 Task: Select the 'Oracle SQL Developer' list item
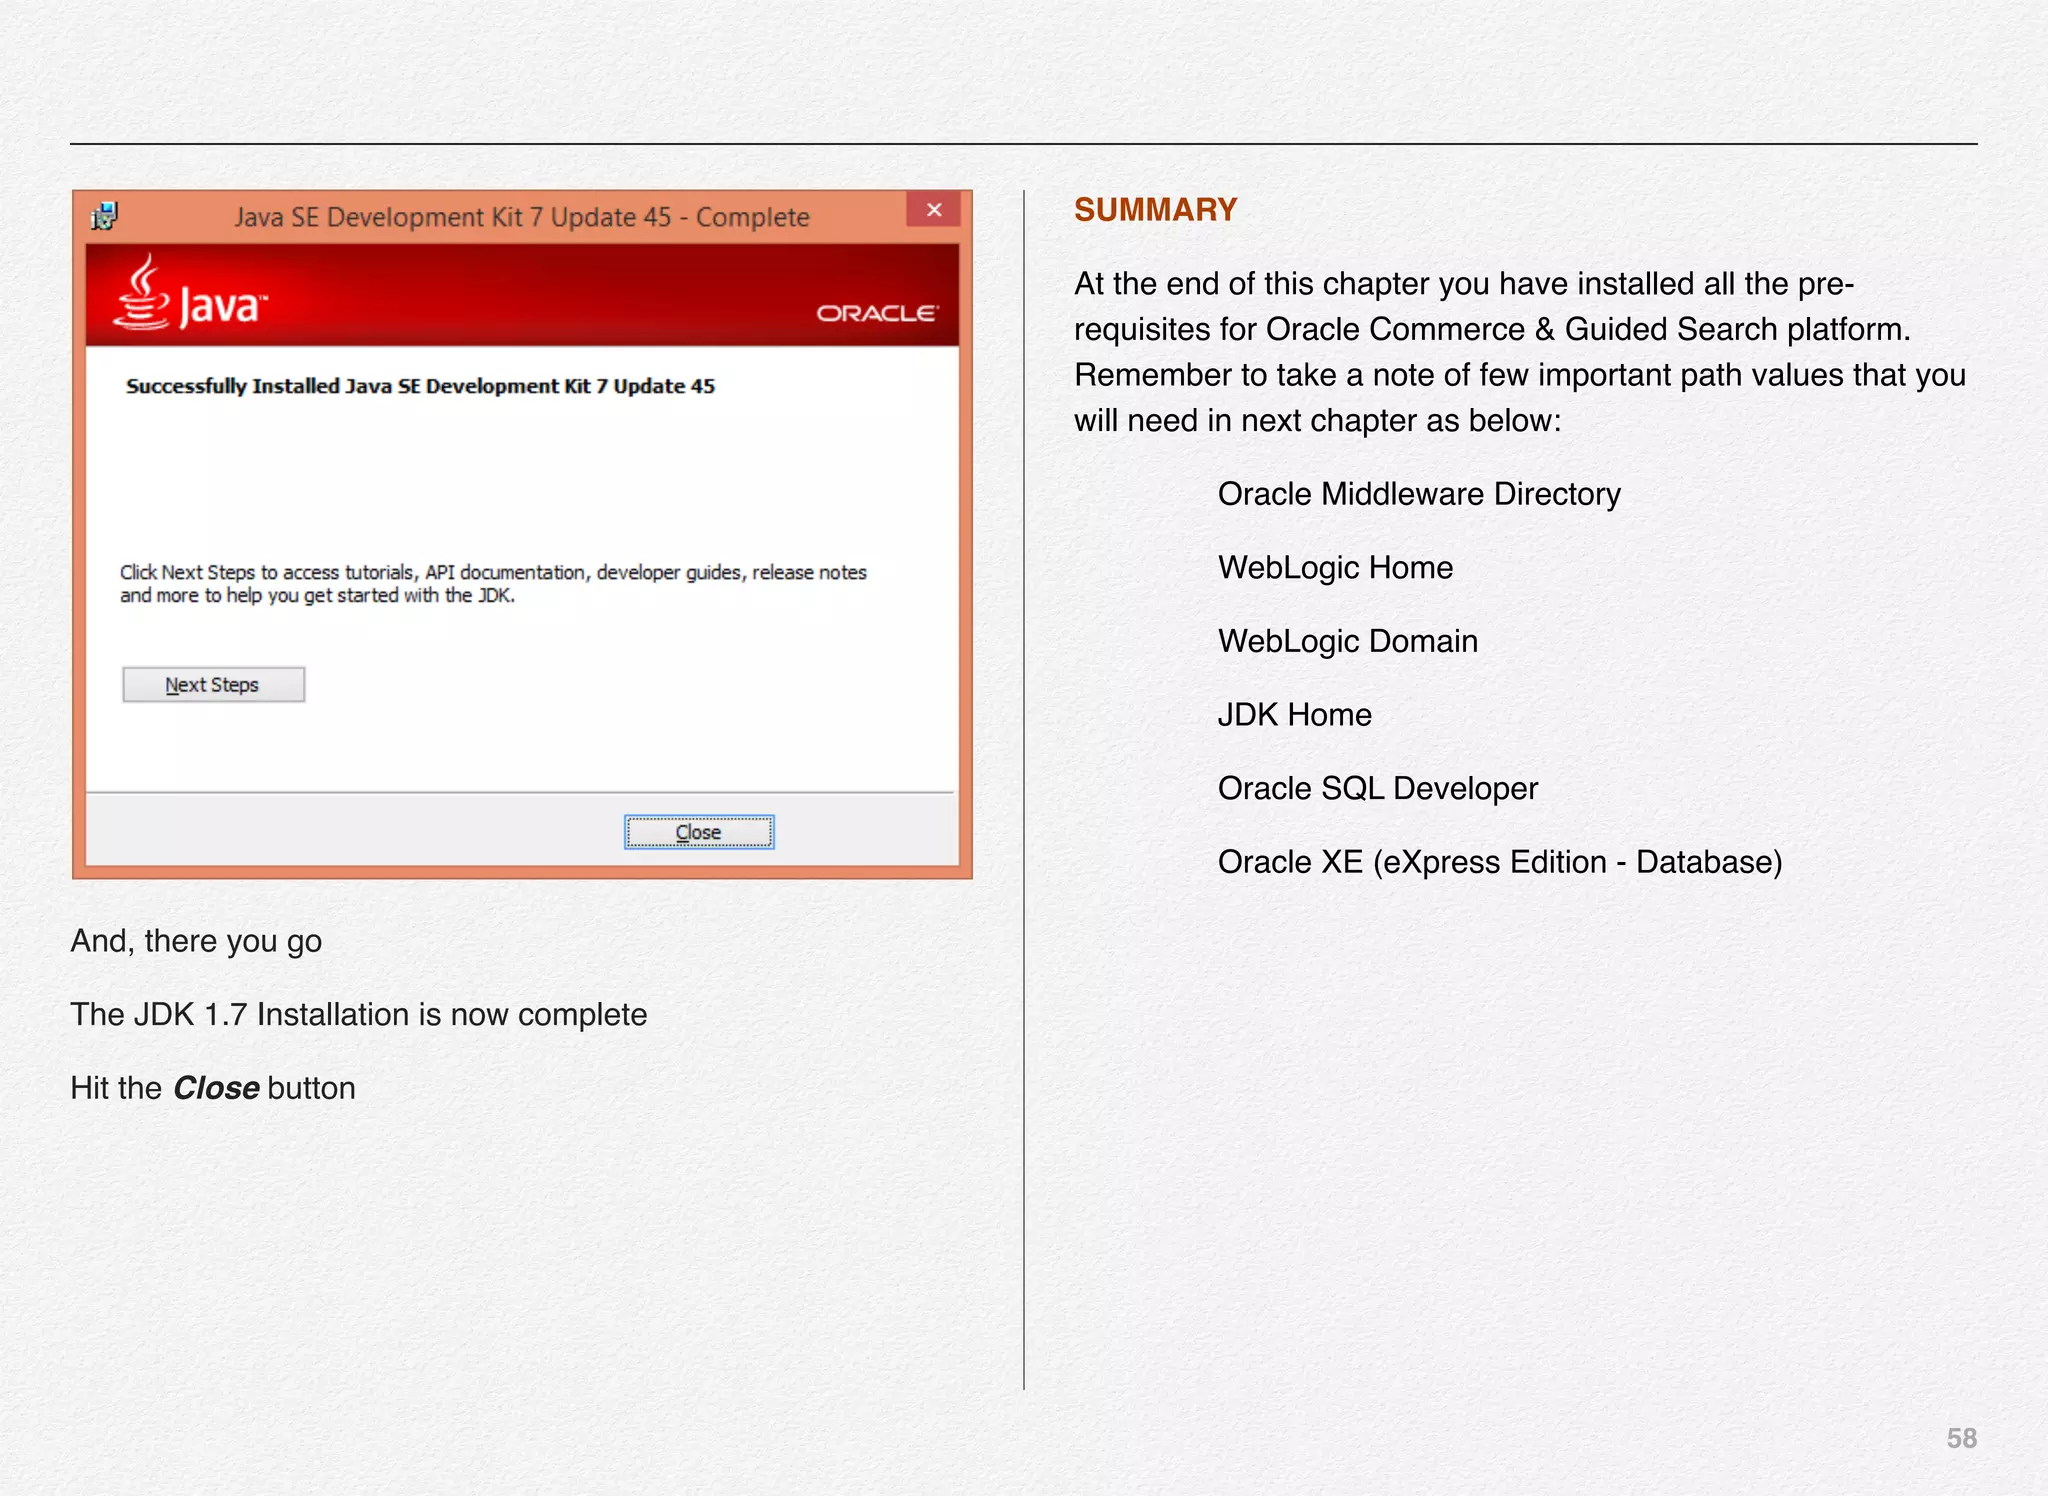click(x=1377, y=789)
